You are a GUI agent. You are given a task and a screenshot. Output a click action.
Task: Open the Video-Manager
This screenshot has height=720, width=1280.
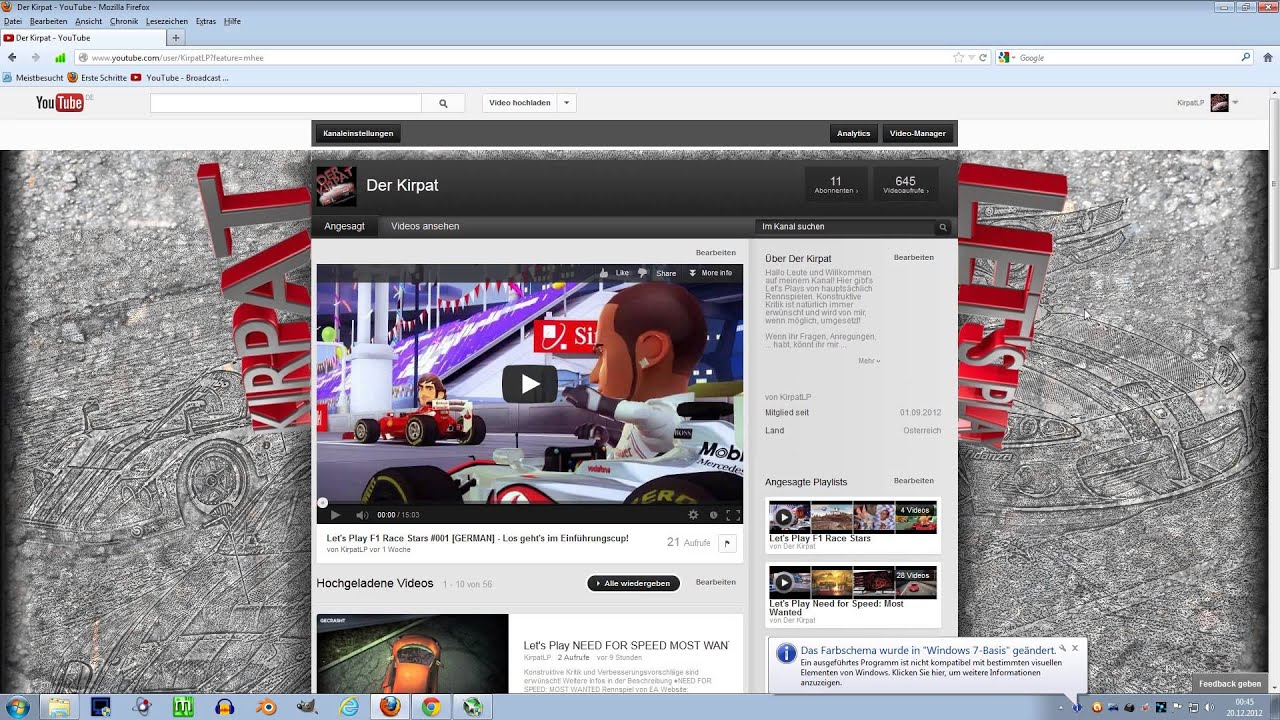pyautogui.click(x=918, y=133)
